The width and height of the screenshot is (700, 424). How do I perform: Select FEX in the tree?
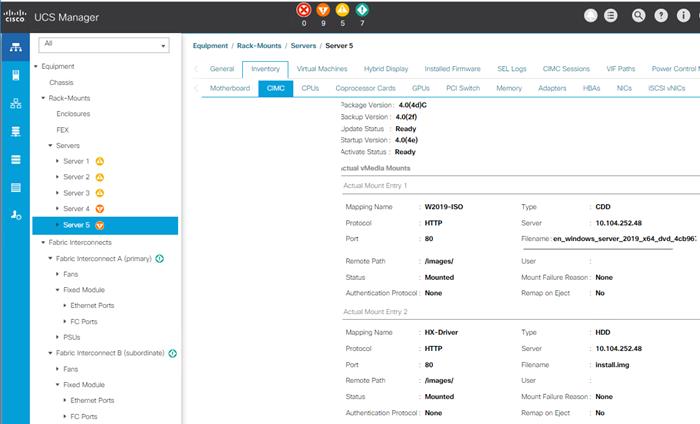(62, 130)
